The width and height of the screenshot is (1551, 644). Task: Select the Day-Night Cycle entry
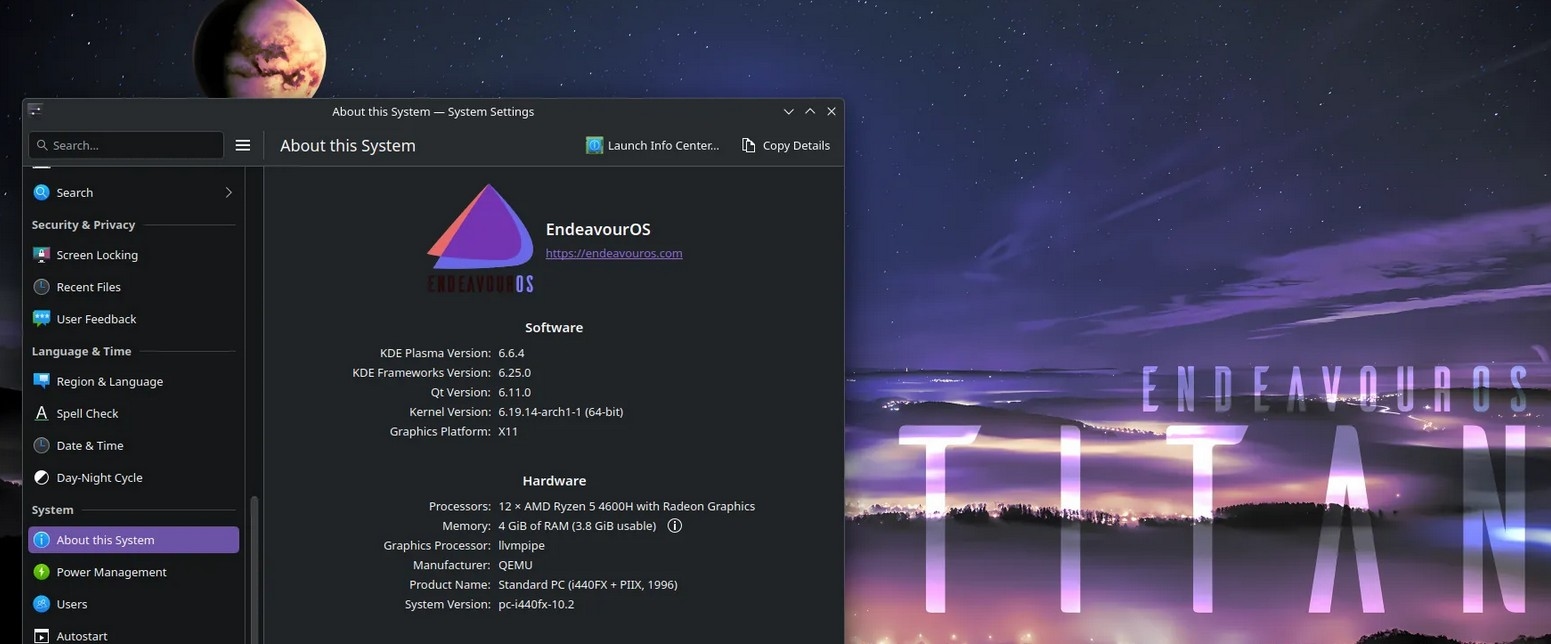134,477
